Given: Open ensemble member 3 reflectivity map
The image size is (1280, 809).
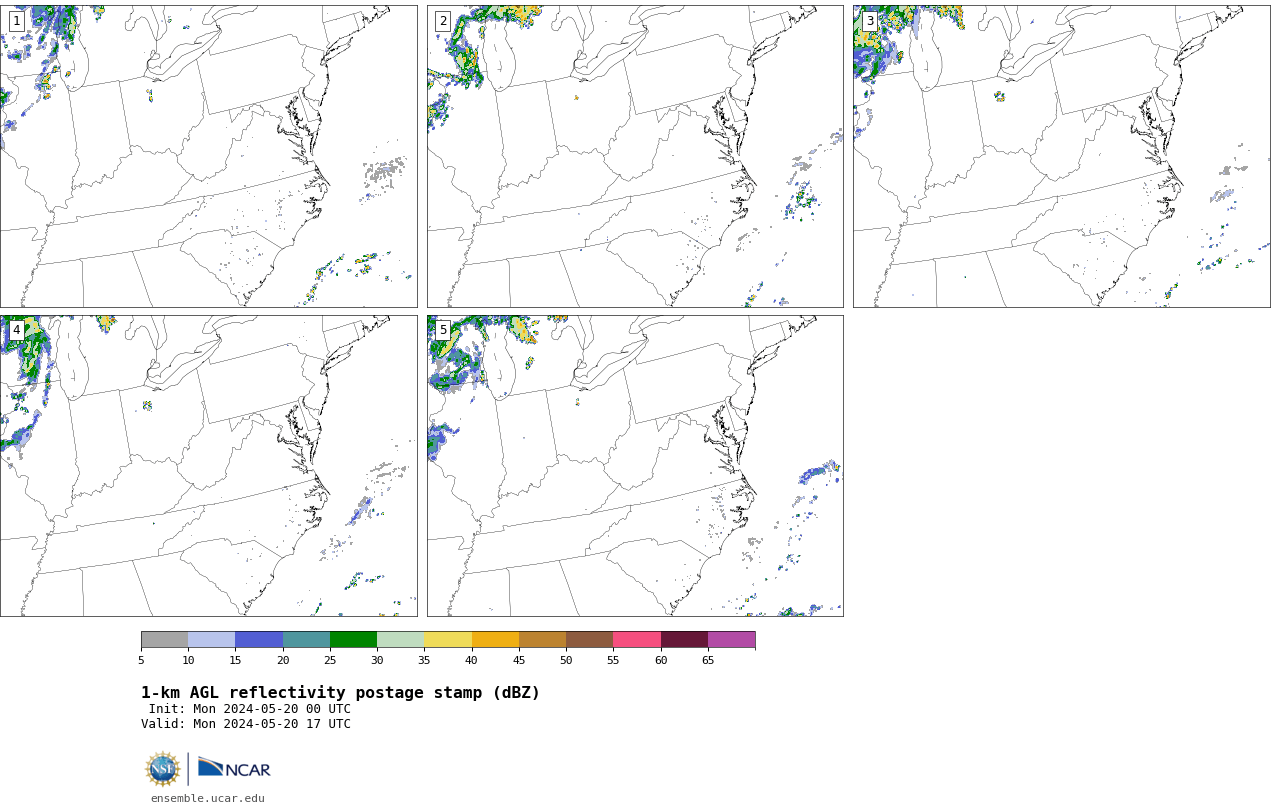Looking at the screenshot, I should tap(1061, 156).
